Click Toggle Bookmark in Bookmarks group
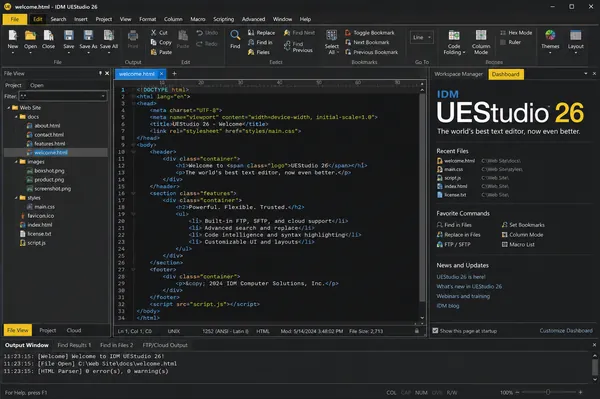The height and width of the screenshot is (399, 600). [x=370, y=33]
